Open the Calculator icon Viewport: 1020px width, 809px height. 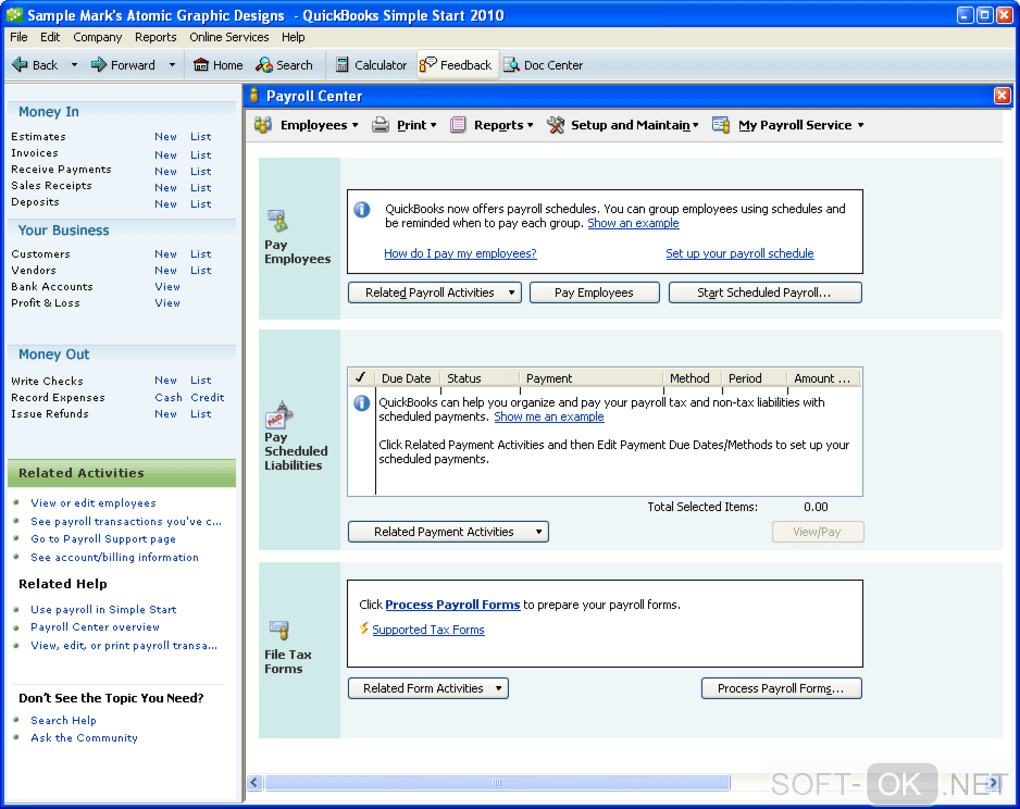point(342,64)
